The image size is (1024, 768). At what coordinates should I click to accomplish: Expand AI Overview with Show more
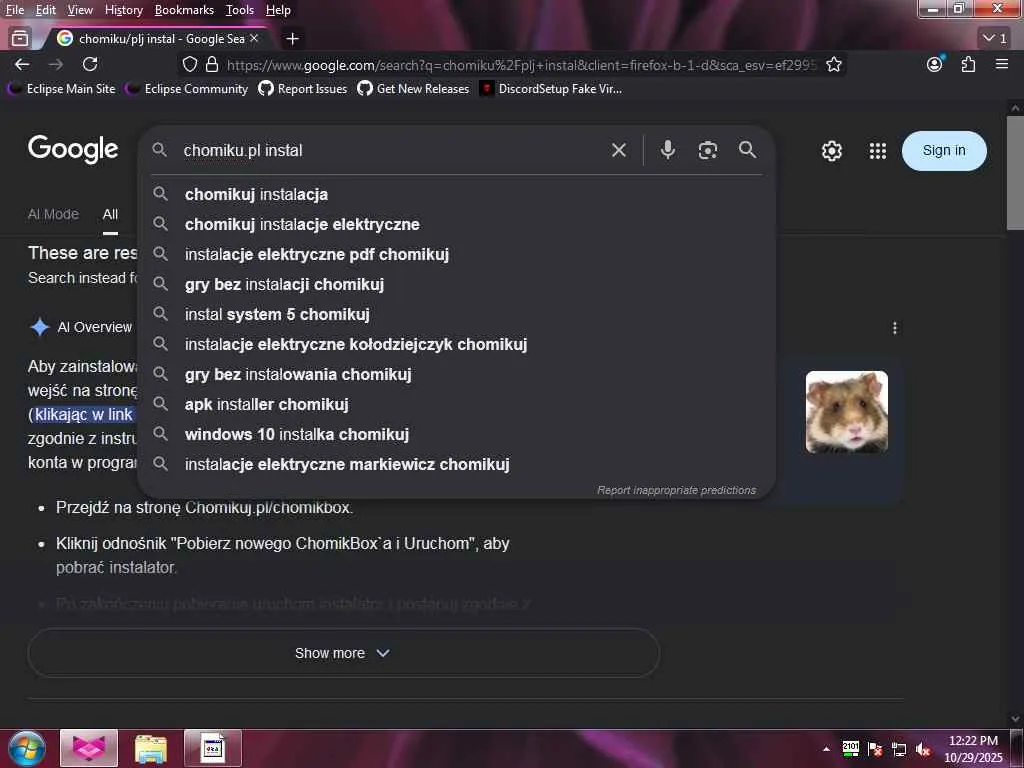344,653
